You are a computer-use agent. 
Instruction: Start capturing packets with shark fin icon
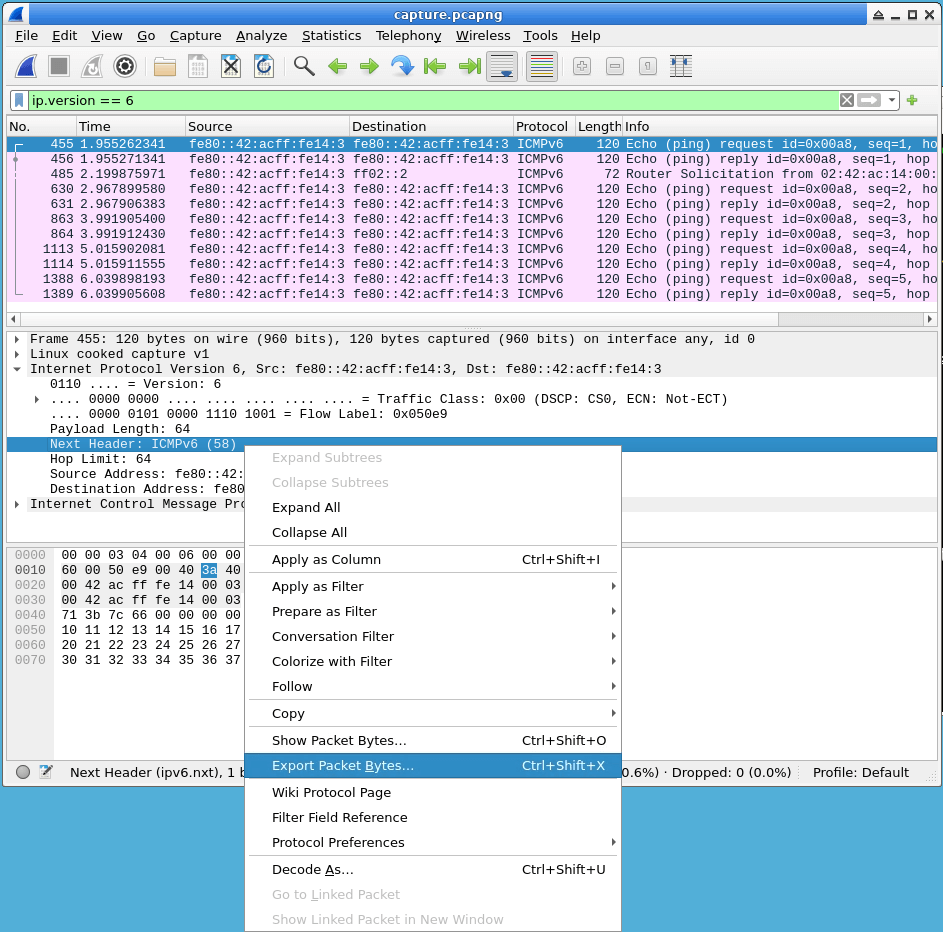(x=26, y=66)
